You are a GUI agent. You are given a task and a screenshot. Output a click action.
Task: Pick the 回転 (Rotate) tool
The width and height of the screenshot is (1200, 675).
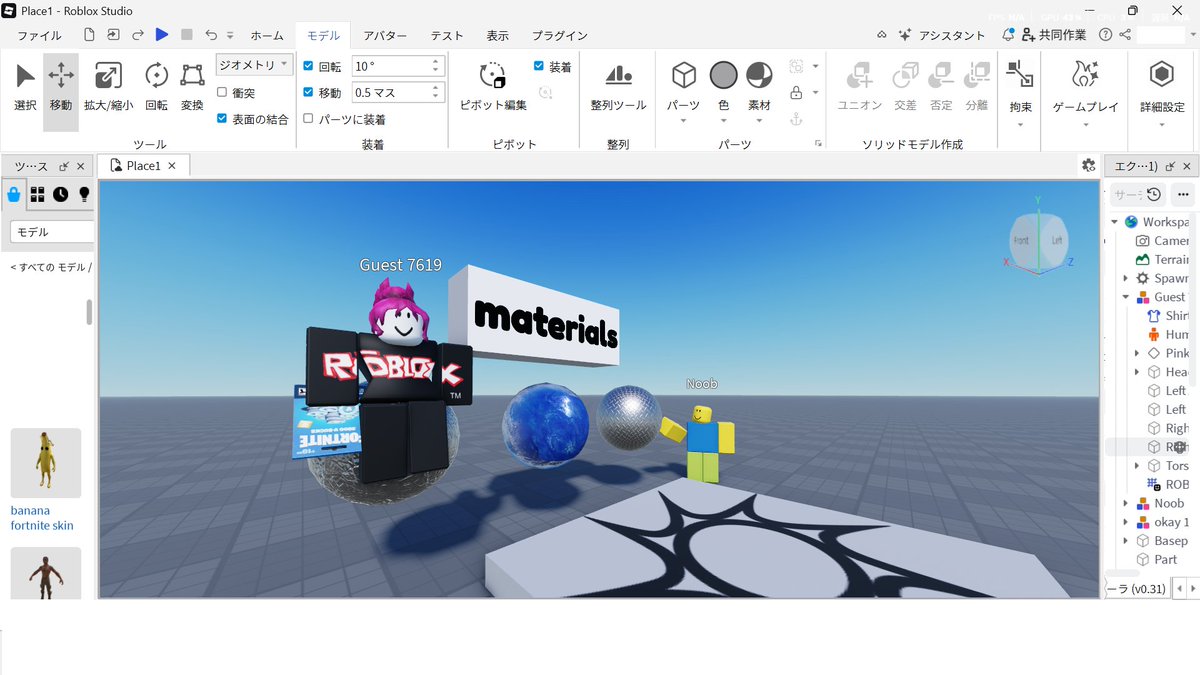tap(157, 88)
